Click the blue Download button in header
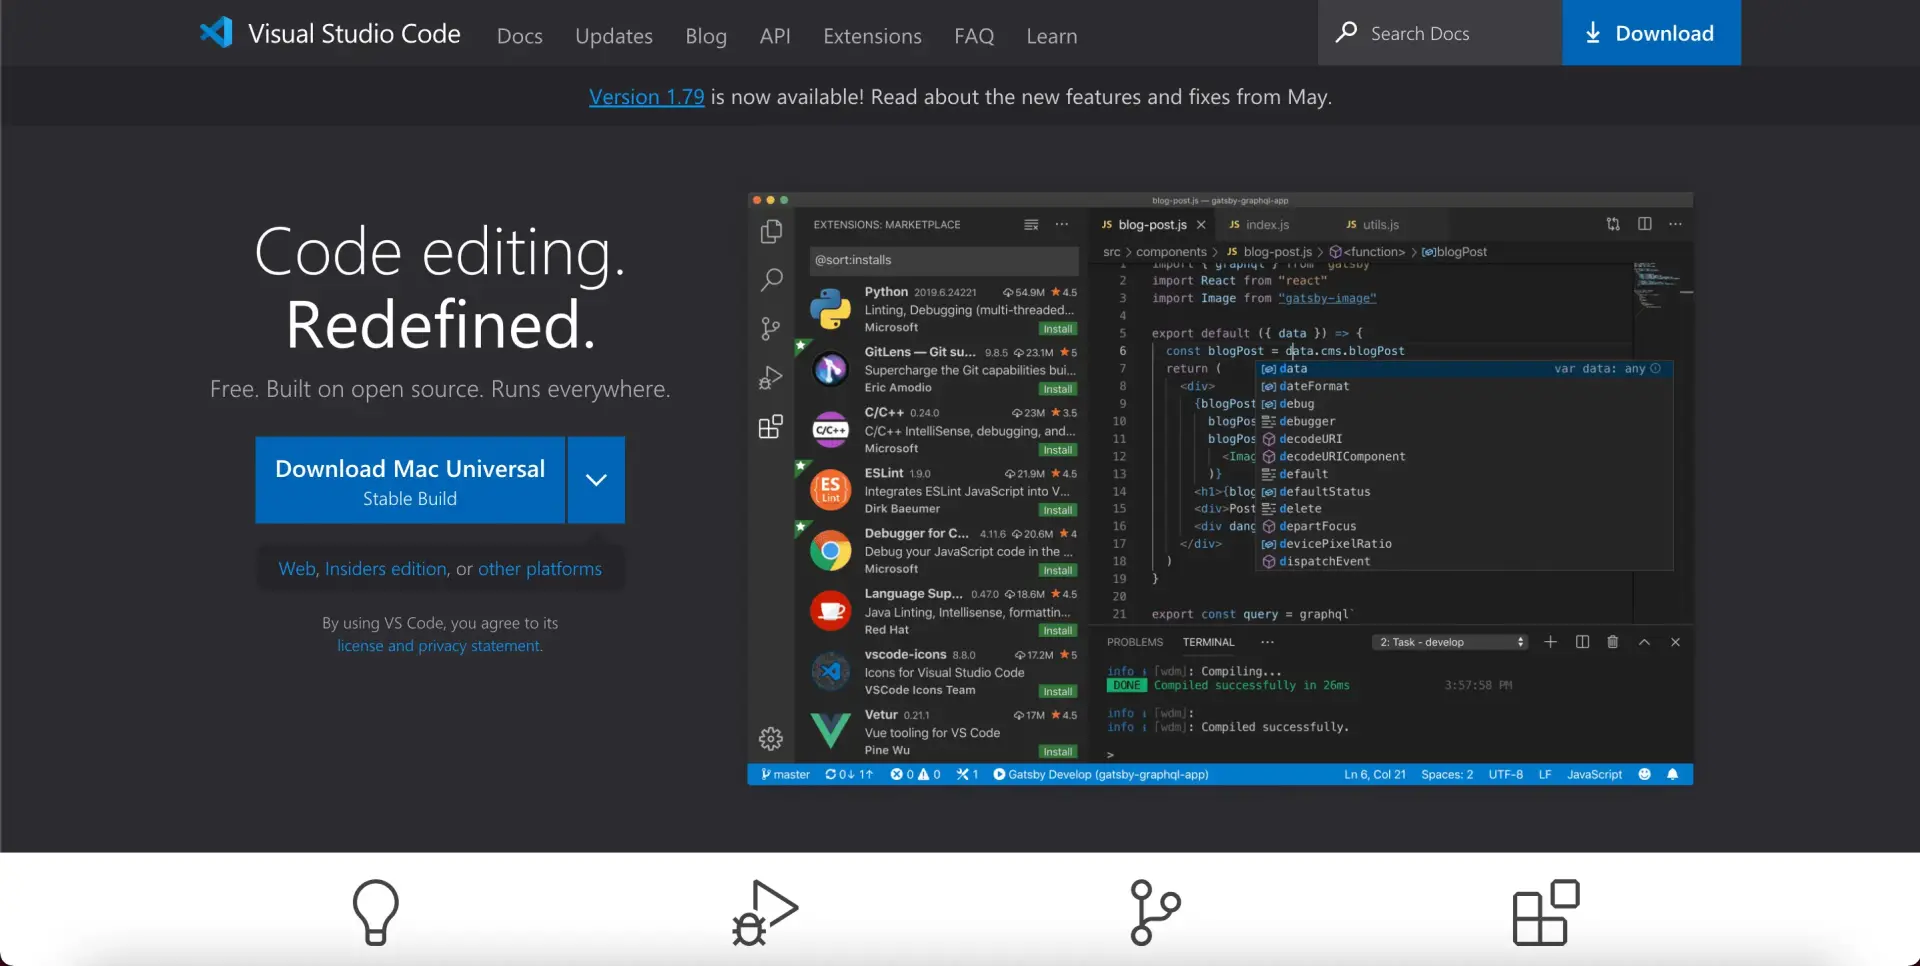The width and height of the screenshot is (1920, 966). 1651,33
